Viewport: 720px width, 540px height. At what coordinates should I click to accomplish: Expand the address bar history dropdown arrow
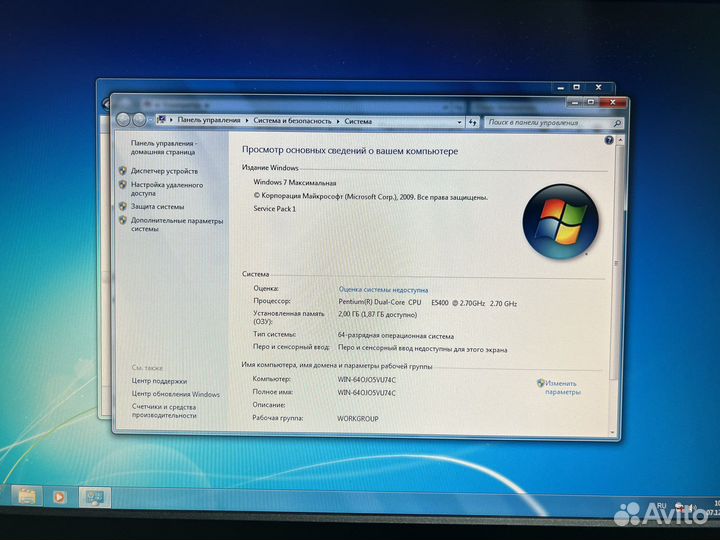point(459,122)
